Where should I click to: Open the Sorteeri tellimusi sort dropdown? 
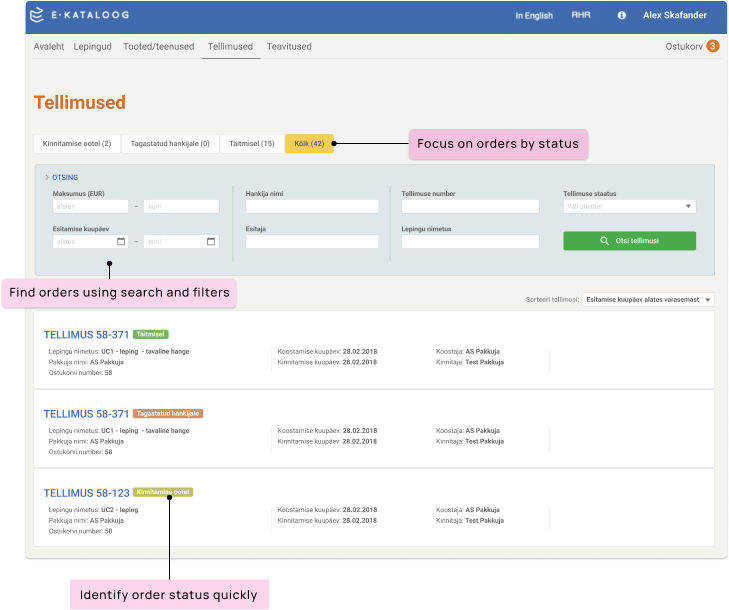point(648,300)
